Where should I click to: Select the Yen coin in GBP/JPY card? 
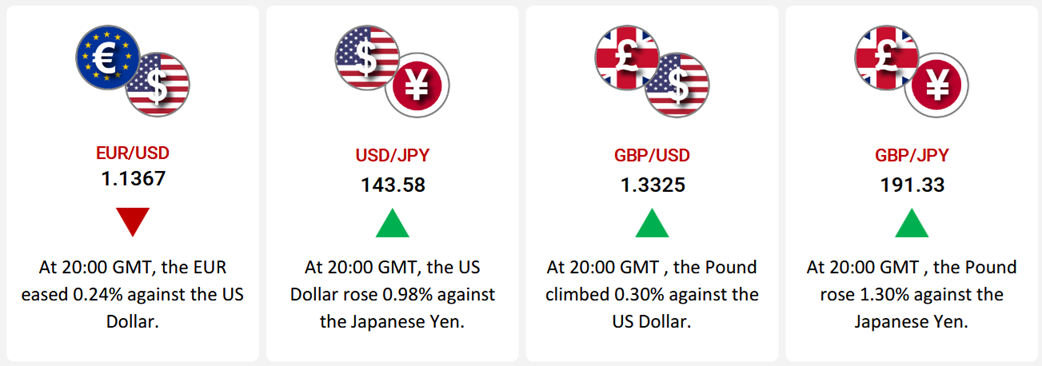click(936, 84)
